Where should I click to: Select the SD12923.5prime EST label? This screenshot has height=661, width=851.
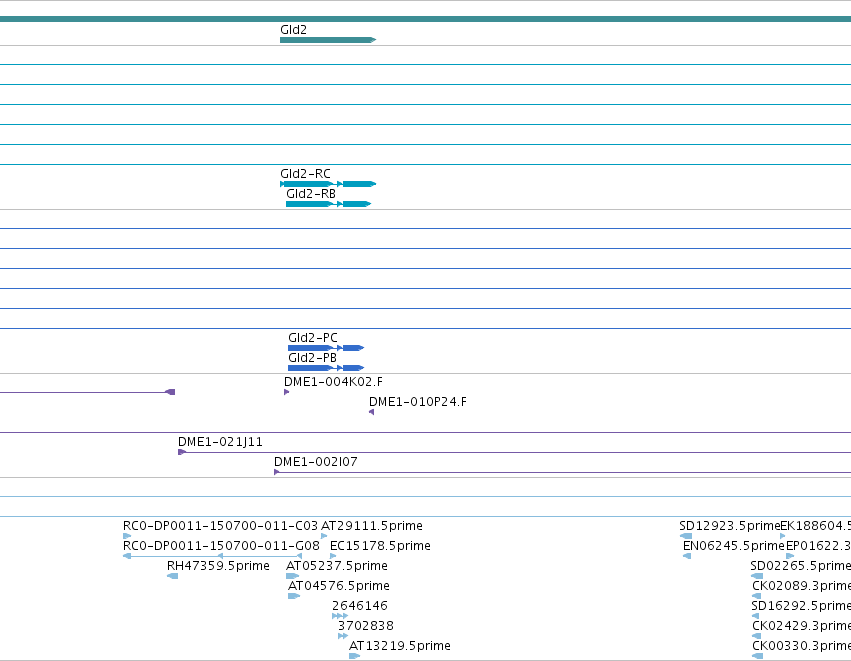[729, 526]
